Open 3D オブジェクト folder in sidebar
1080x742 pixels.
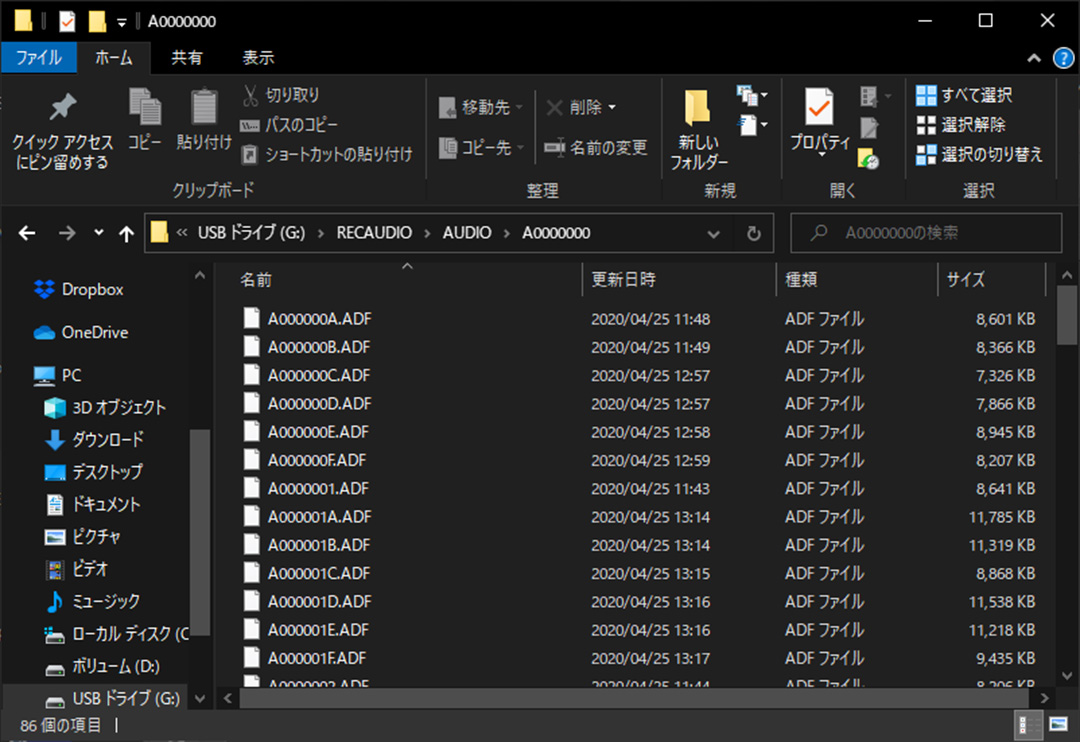(x=105, y=408)
